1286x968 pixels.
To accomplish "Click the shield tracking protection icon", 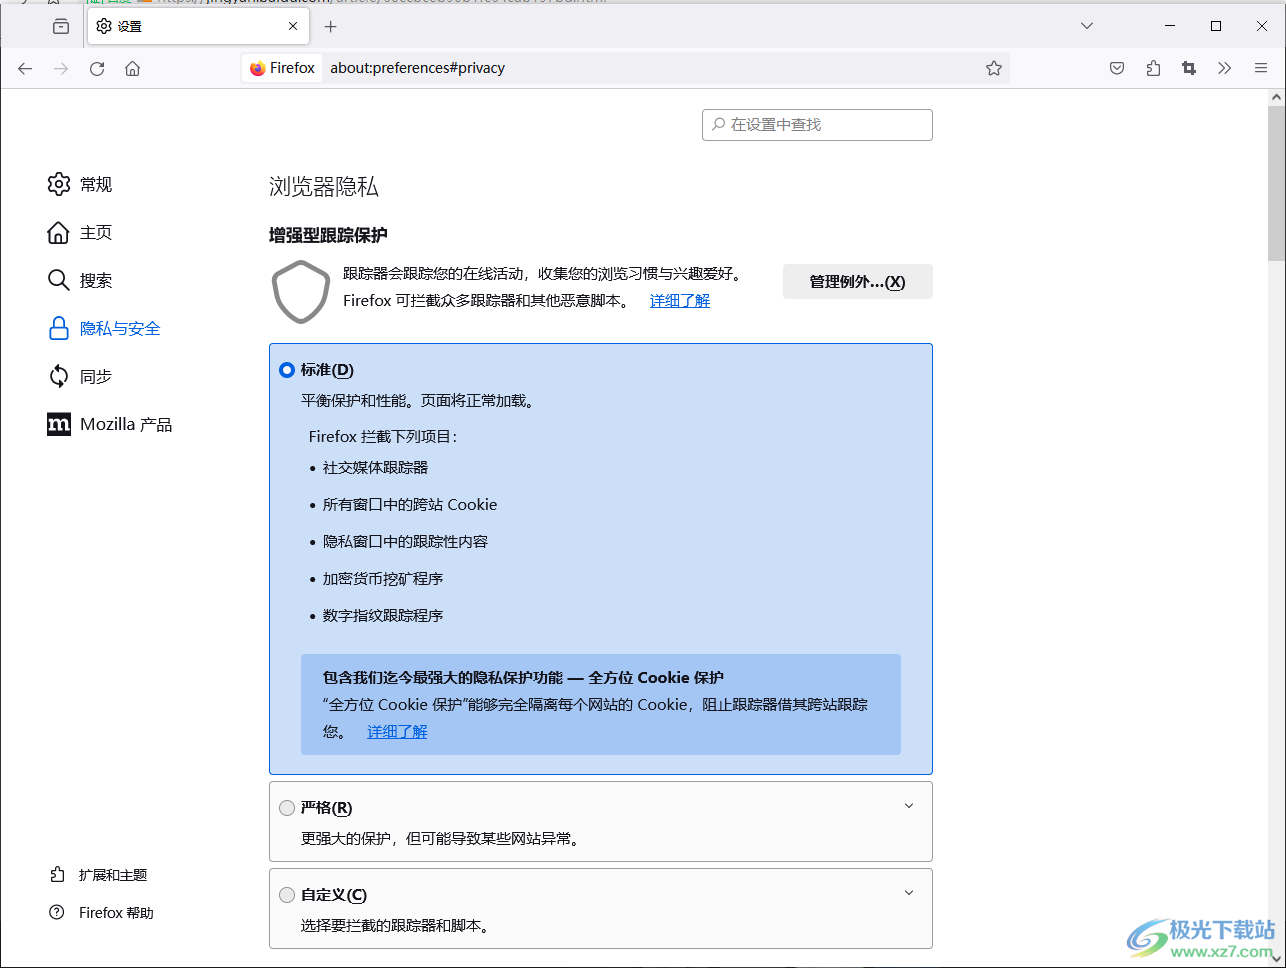I will [300, 291].
